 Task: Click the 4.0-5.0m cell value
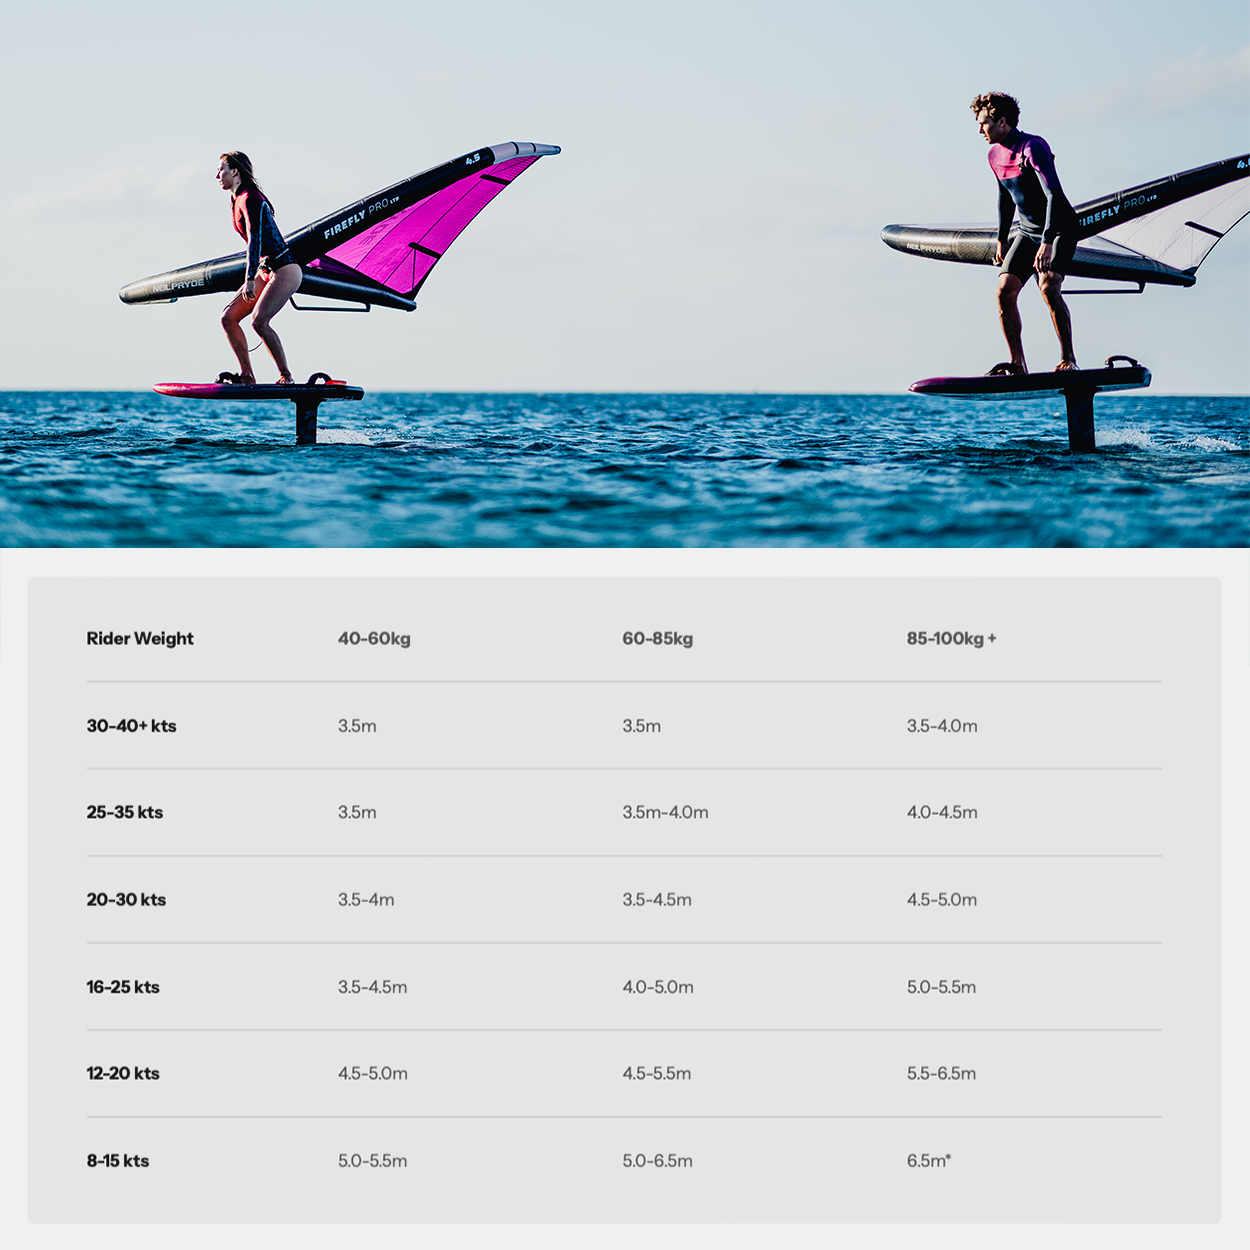tap(657, 987)
